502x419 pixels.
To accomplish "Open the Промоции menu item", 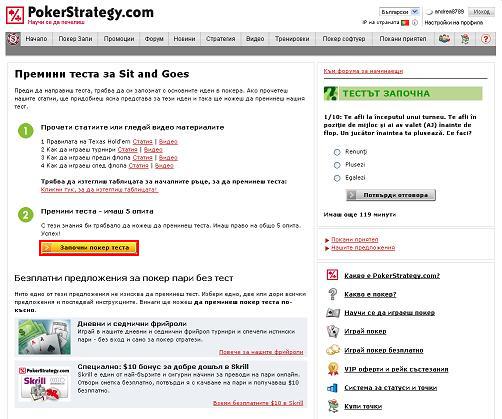I will point(119,39).
